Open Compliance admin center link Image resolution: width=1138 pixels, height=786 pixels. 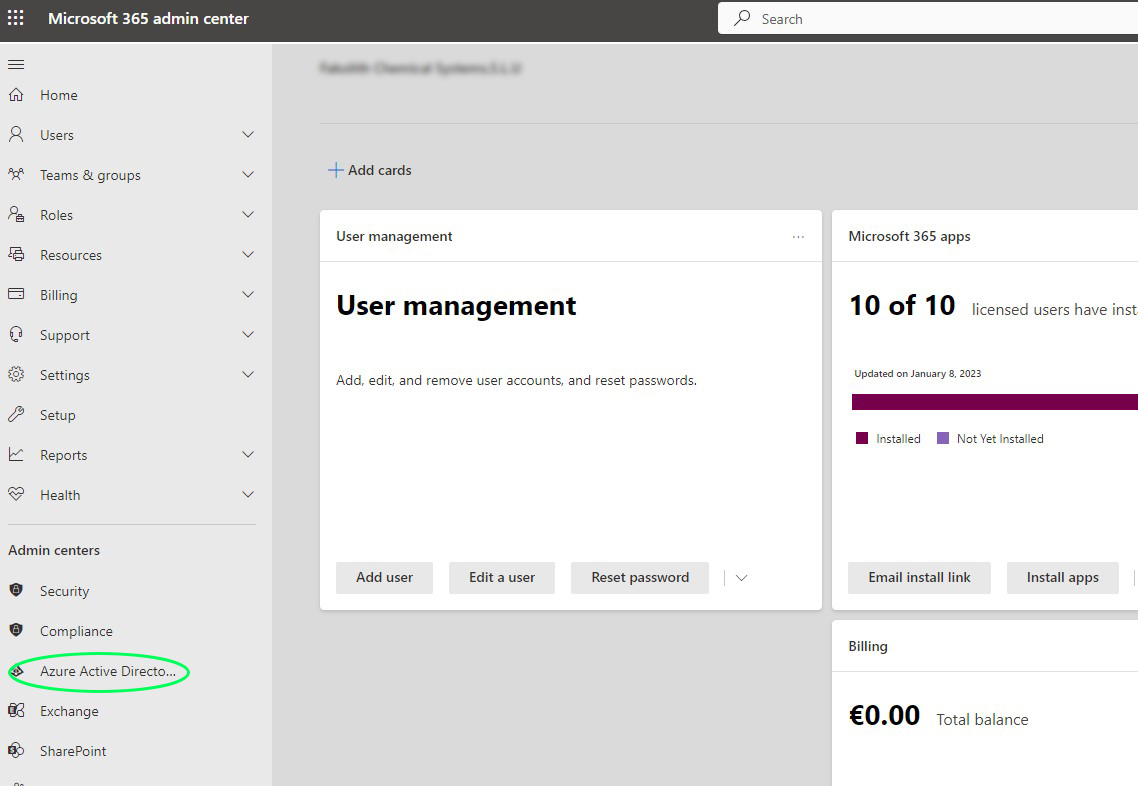point(76,631)
